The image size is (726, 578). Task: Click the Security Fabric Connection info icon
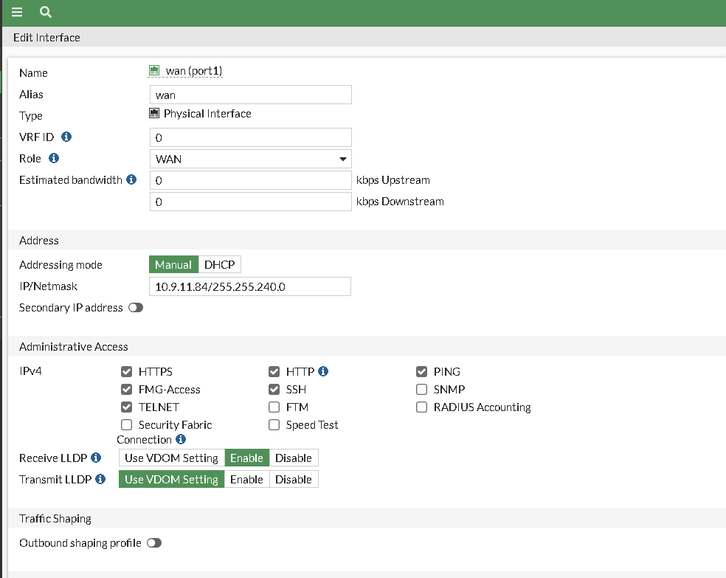(x=181, y=439)
